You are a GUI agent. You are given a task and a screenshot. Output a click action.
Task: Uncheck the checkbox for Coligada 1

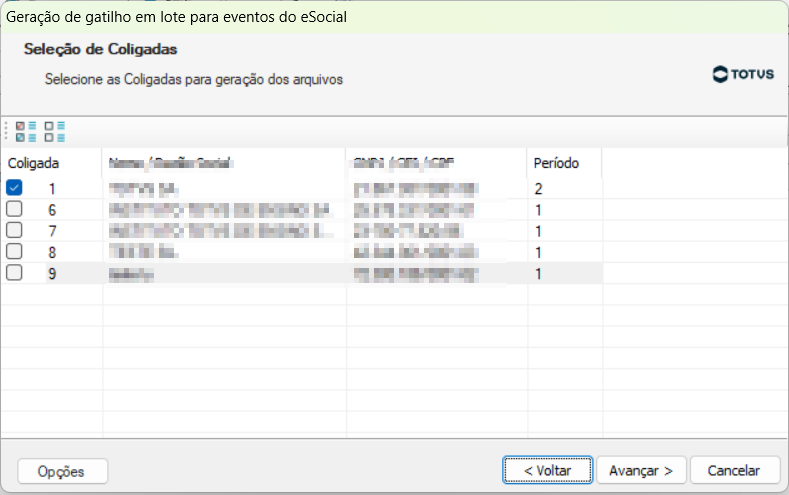coord(14,187)
